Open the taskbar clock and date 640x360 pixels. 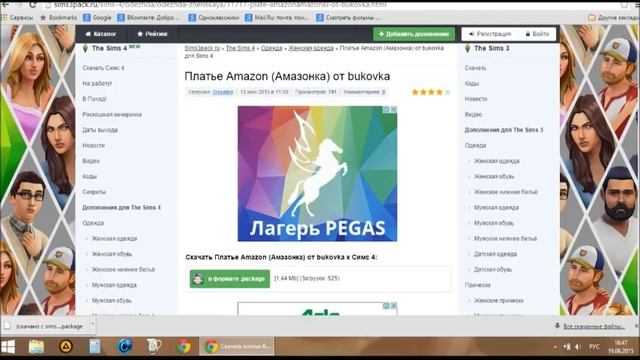tap(620, 347)
